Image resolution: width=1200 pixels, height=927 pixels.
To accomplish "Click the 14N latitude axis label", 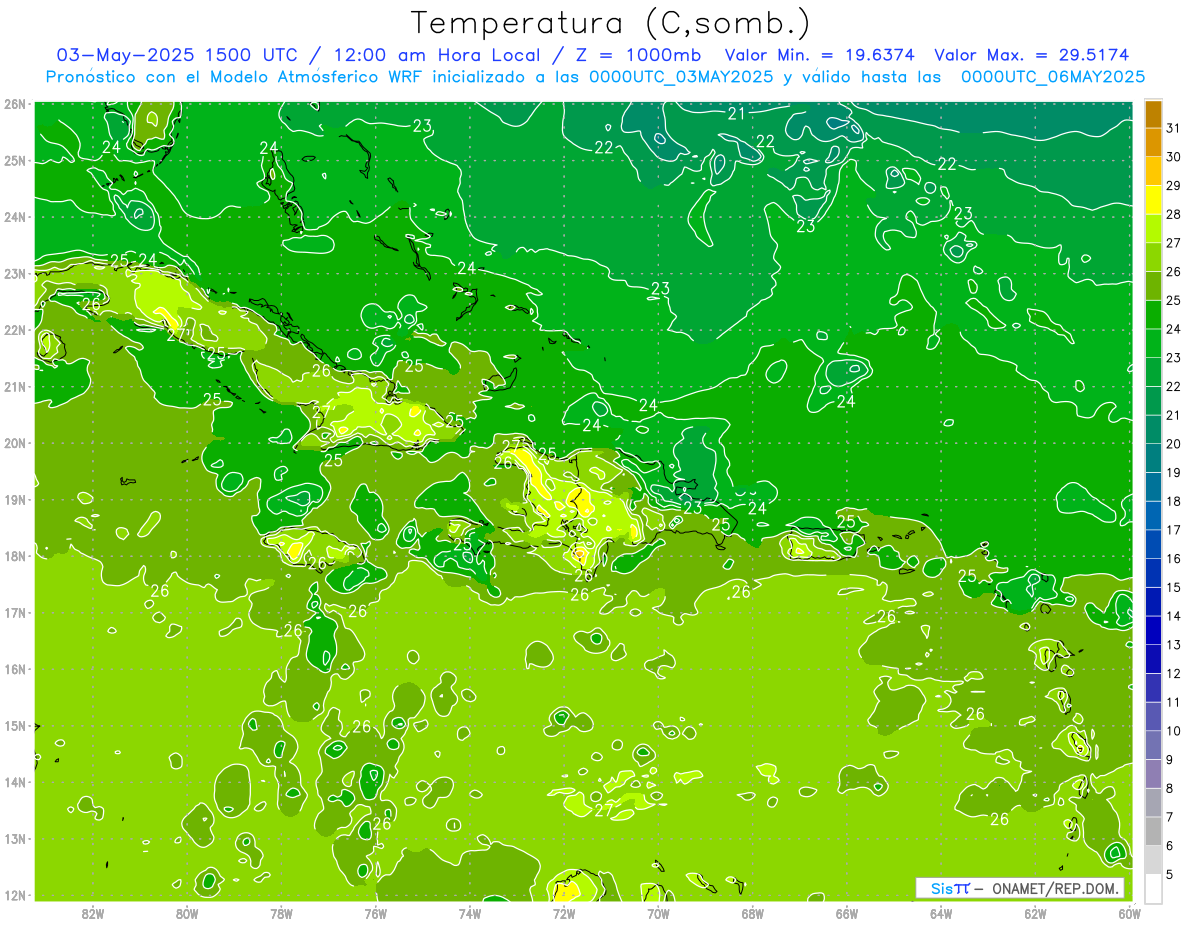I will [14, 782].
